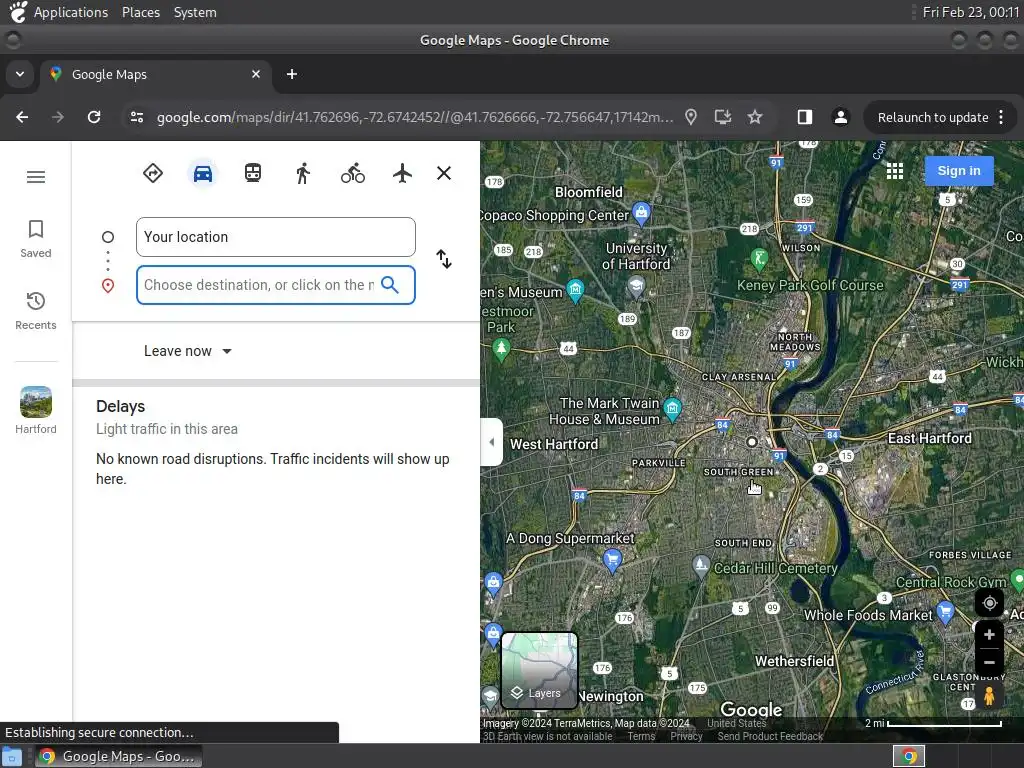Click the Terms link

pyautogui.click(x=641, y=736)
